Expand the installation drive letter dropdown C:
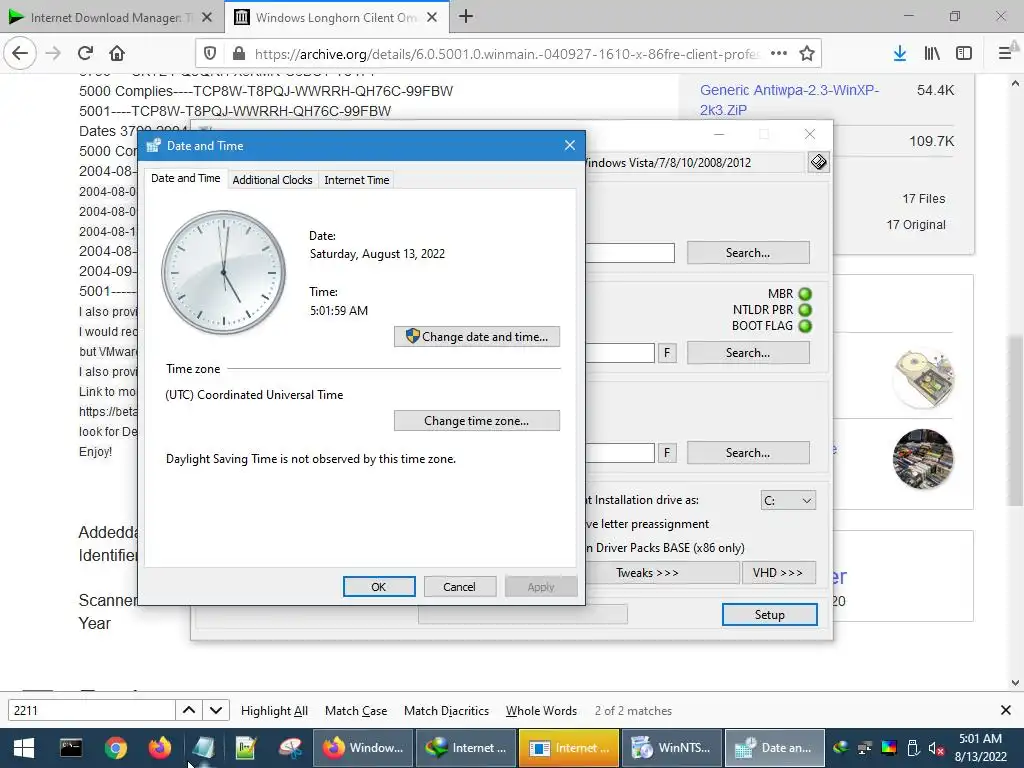Image resolution: width=1024 pixels, height=768 pixels. [788, 500]
